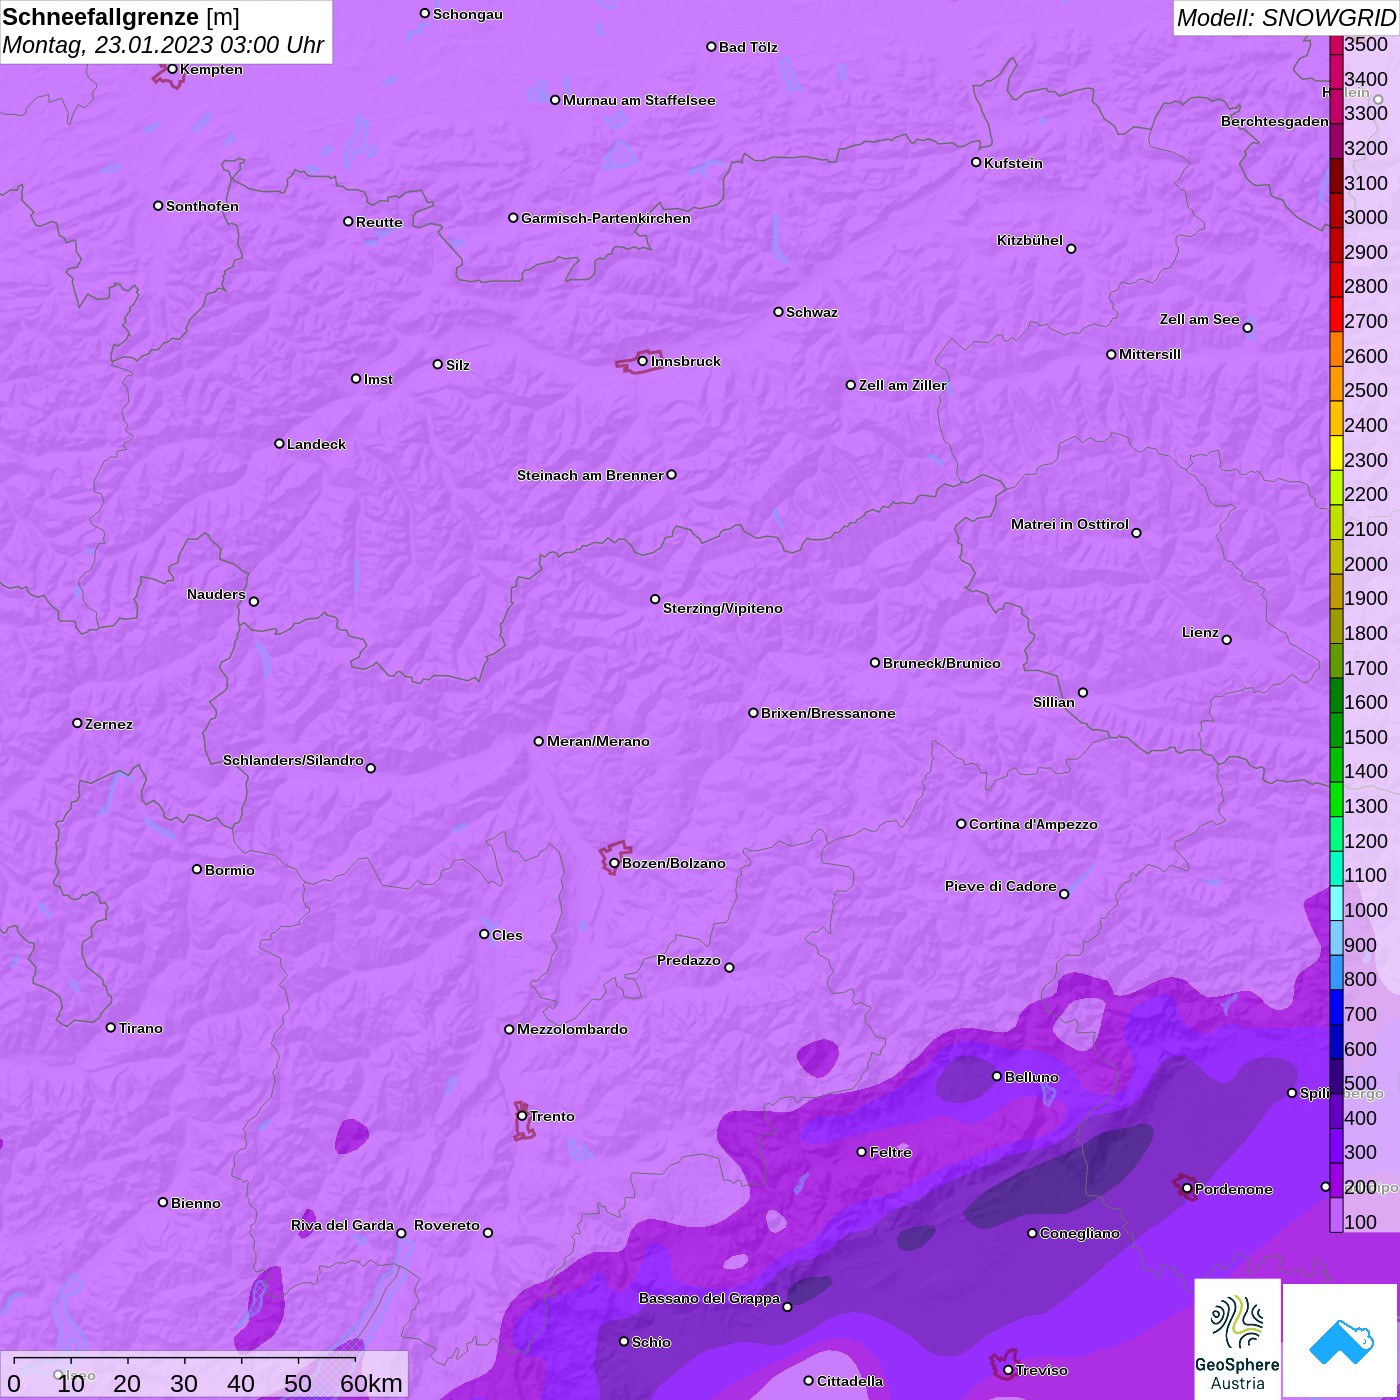Click the Schio location dot
This screenshot has height=1400, width=1400.
(x=624, y=1342)
